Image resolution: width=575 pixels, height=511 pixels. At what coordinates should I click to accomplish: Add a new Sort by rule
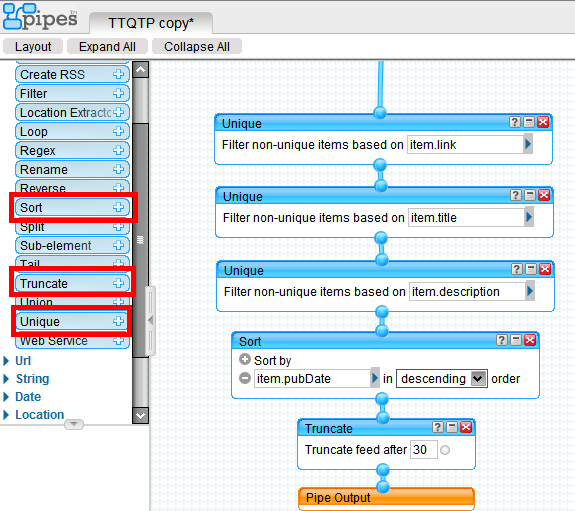click(x=245, y=359)
